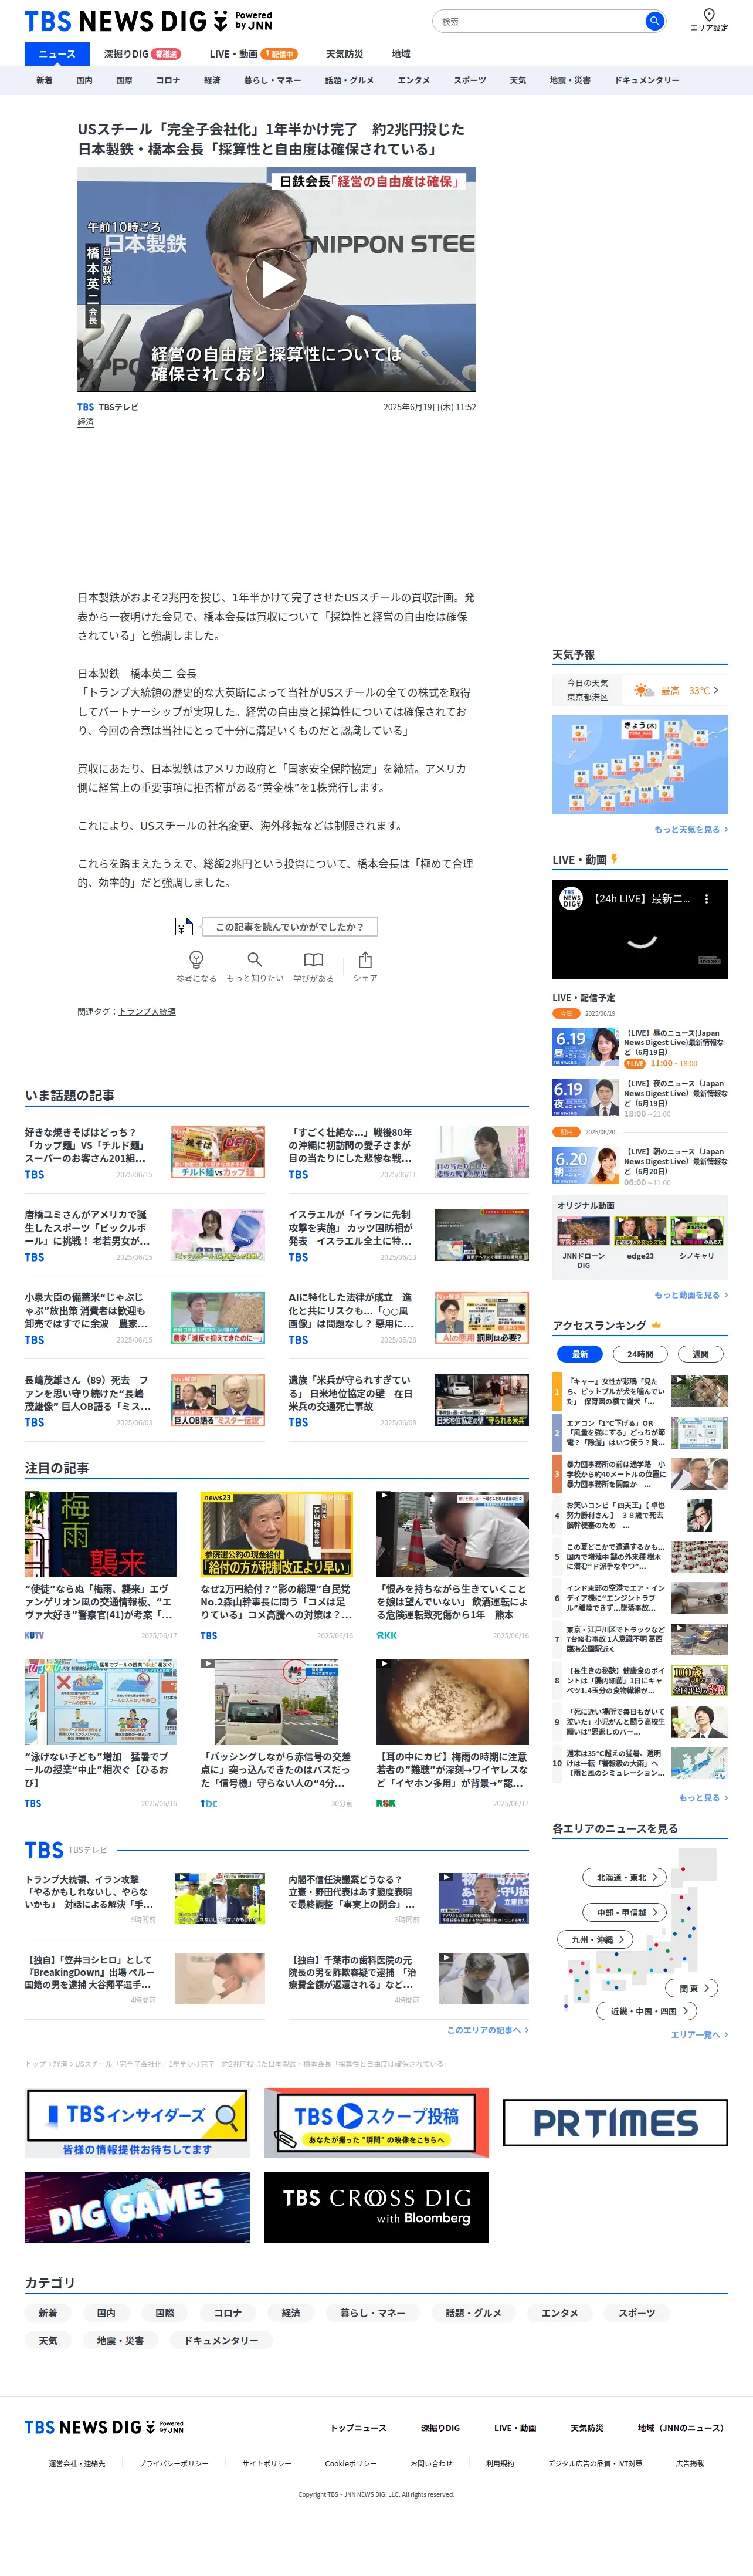The width and height of the screenshot is (753, 2576).
Task: Switch to the LIVE・動画 tab
Action: click(x=253, y=54)
